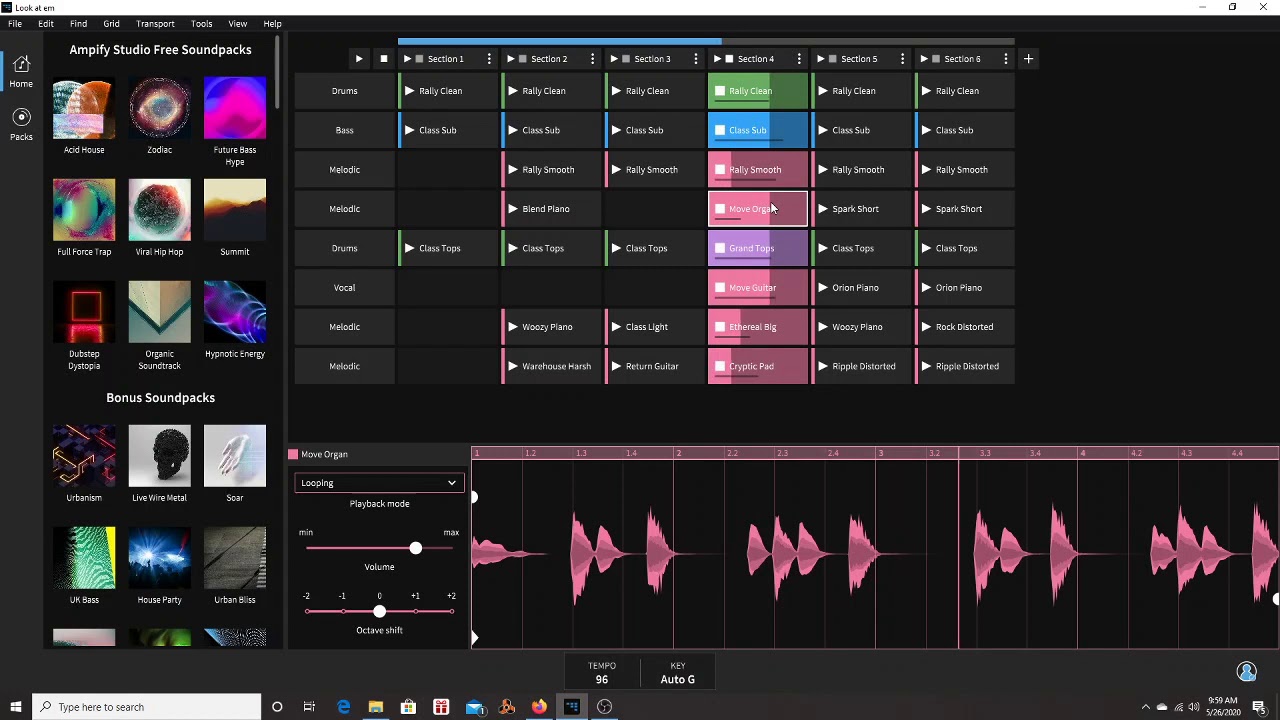Open Section 5 options menu
The image size is (1280, 720).
coord(902,59)
